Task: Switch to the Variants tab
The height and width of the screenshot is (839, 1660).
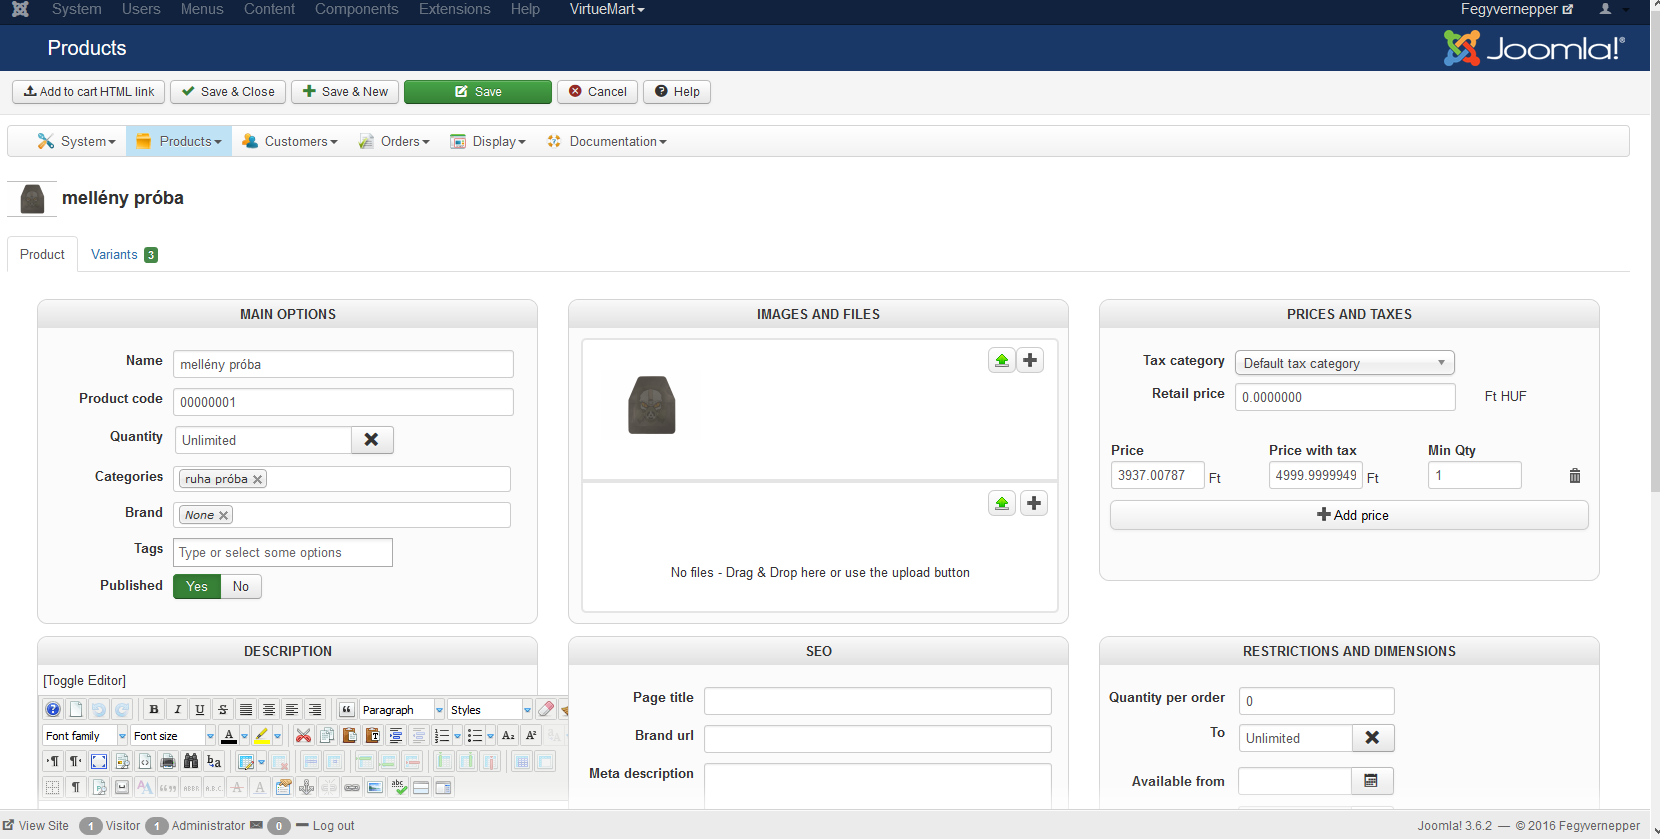Action: coord(124,254)
